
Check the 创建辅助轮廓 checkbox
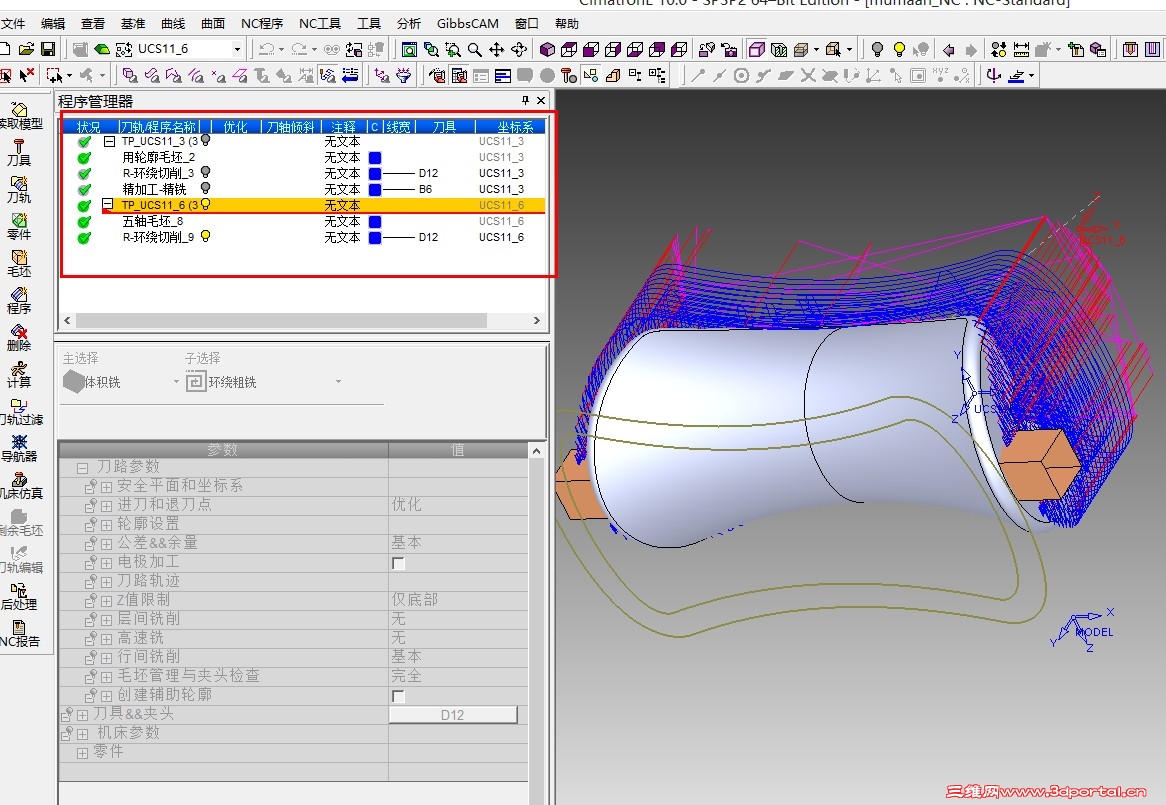click(399, 696)
